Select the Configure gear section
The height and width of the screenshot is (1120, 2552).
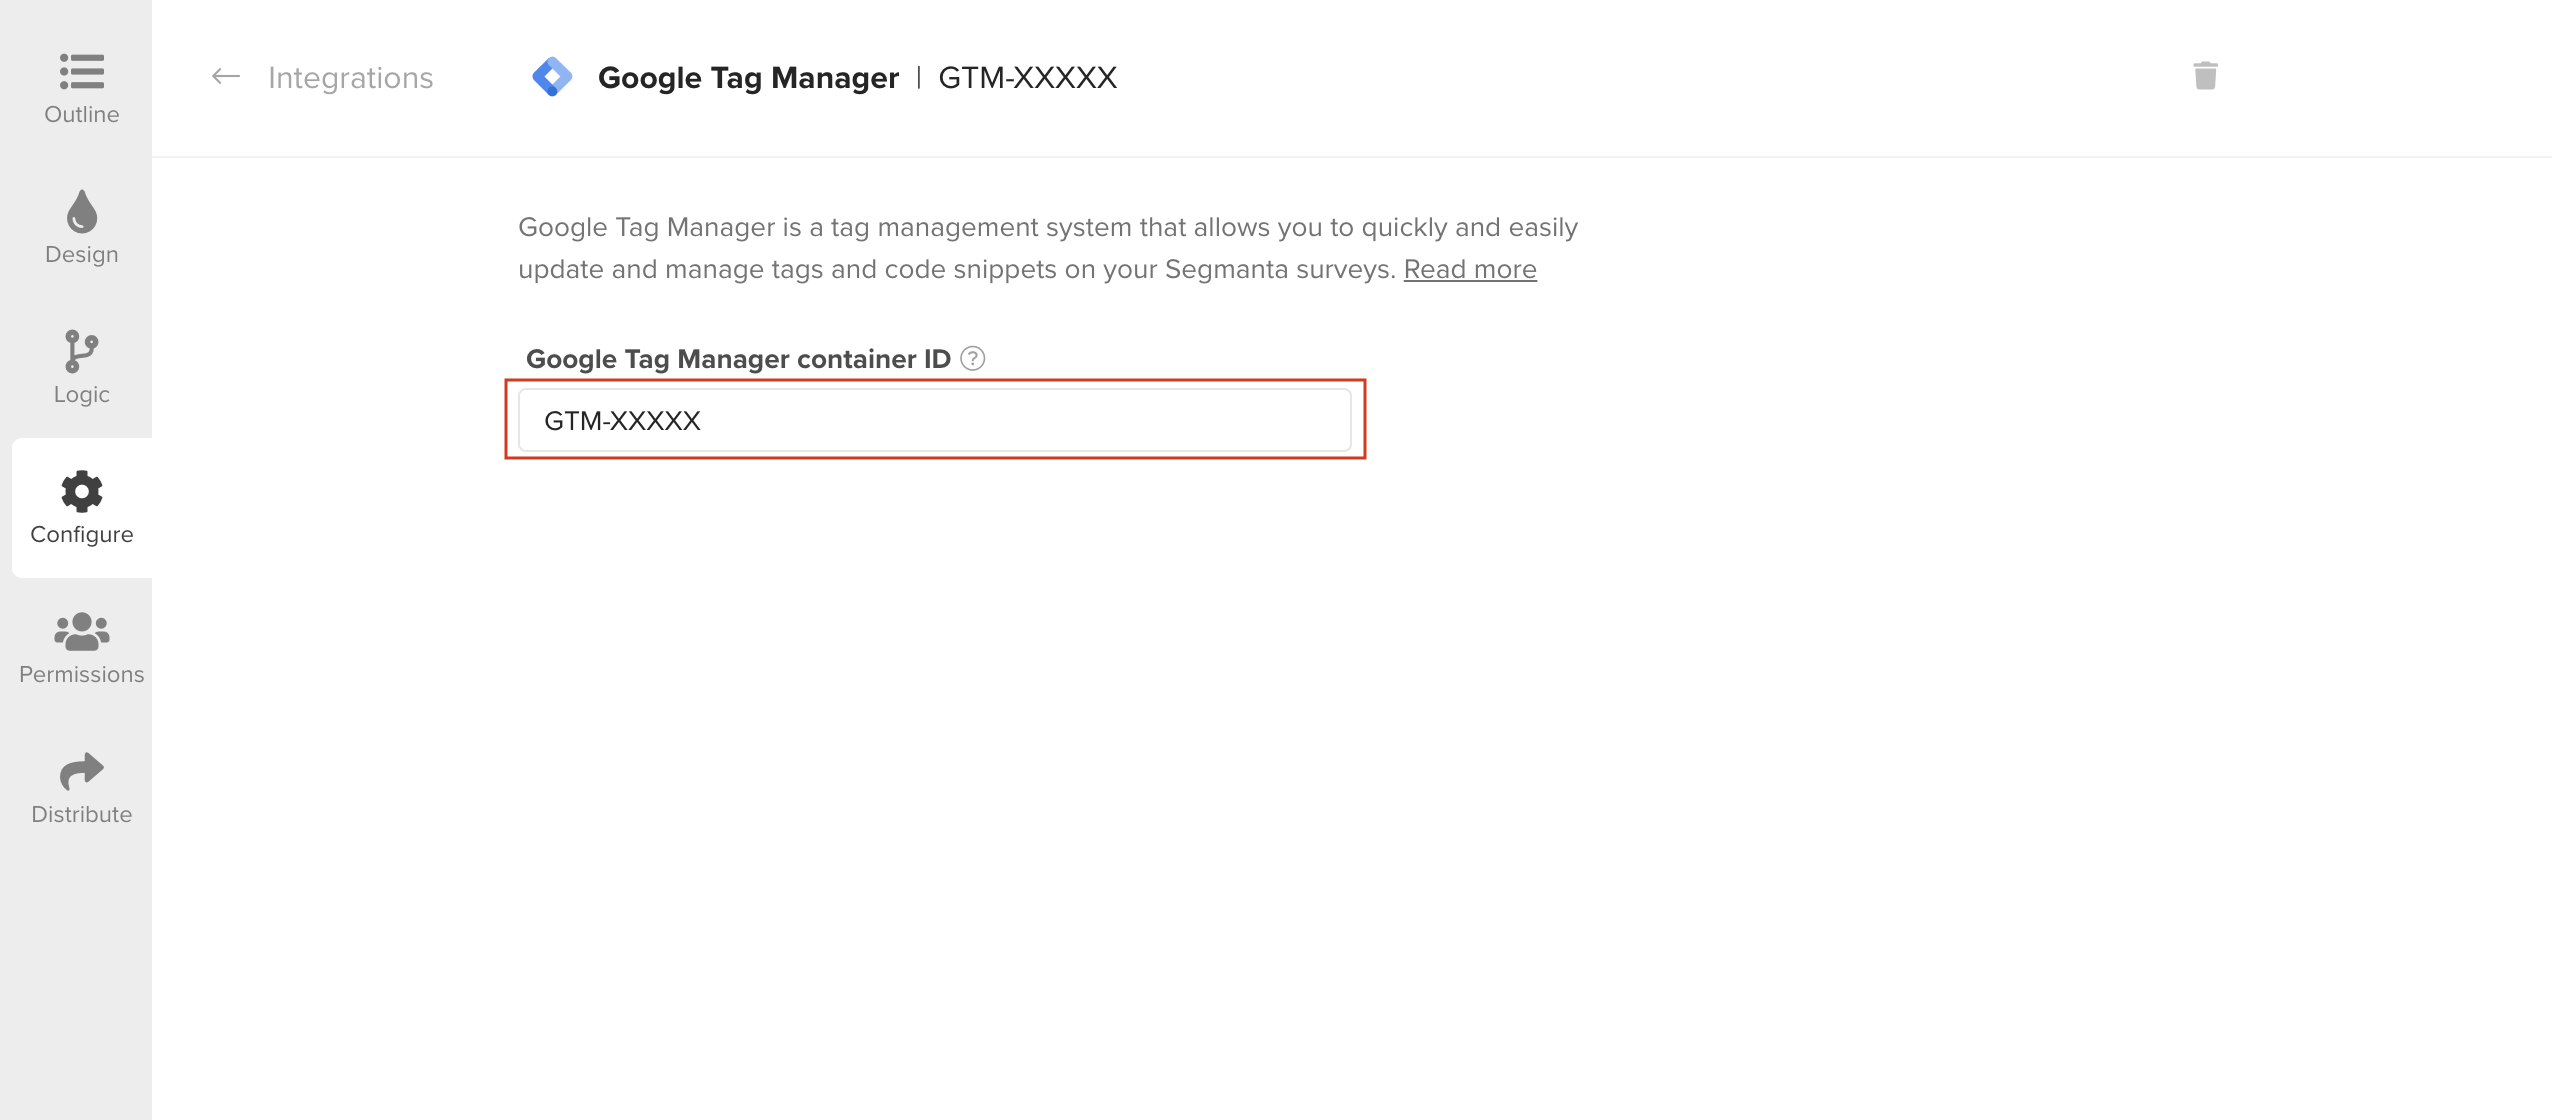81,508
